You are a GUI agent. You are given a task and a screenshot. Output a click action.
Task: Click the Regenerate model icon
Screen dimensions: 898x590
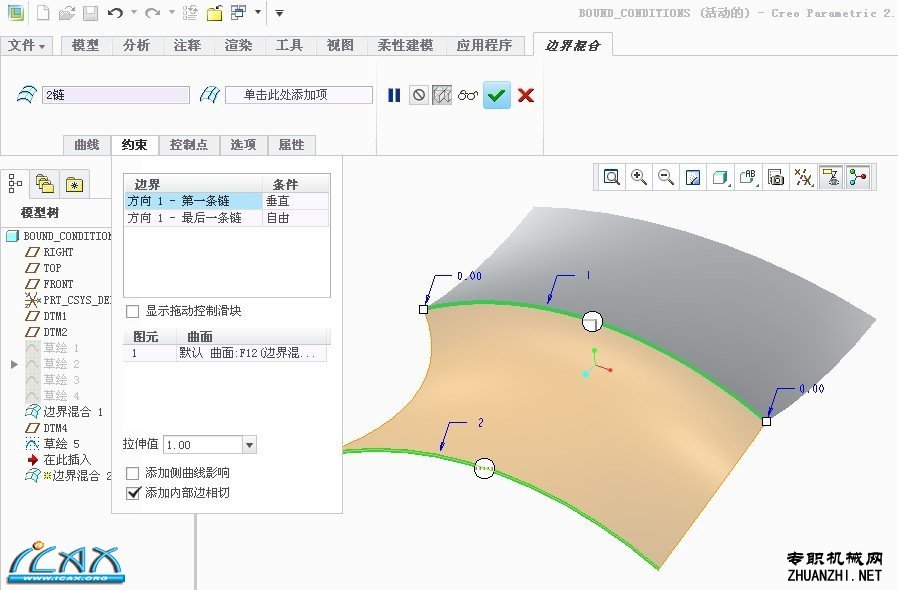(190, 13)
